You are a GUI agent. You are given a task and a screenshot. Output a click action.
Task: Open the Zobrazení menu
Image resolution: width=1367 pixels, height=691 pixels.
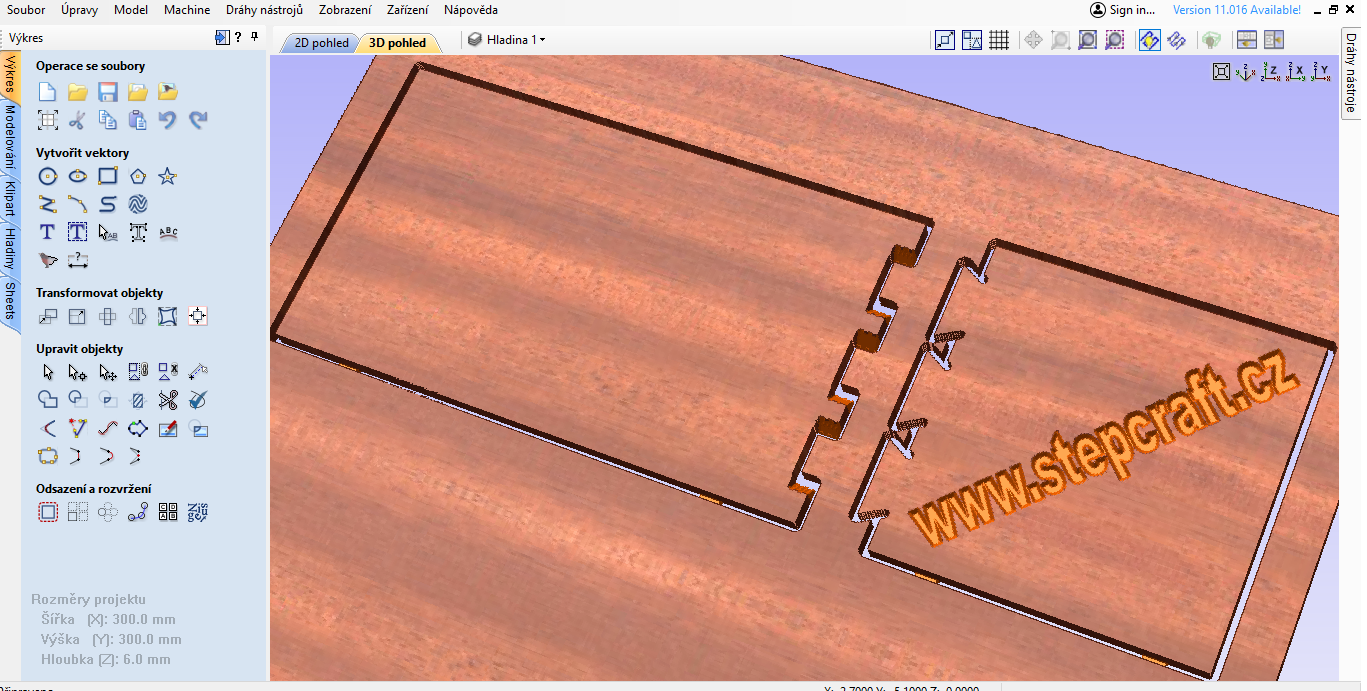tap(345, 10)
